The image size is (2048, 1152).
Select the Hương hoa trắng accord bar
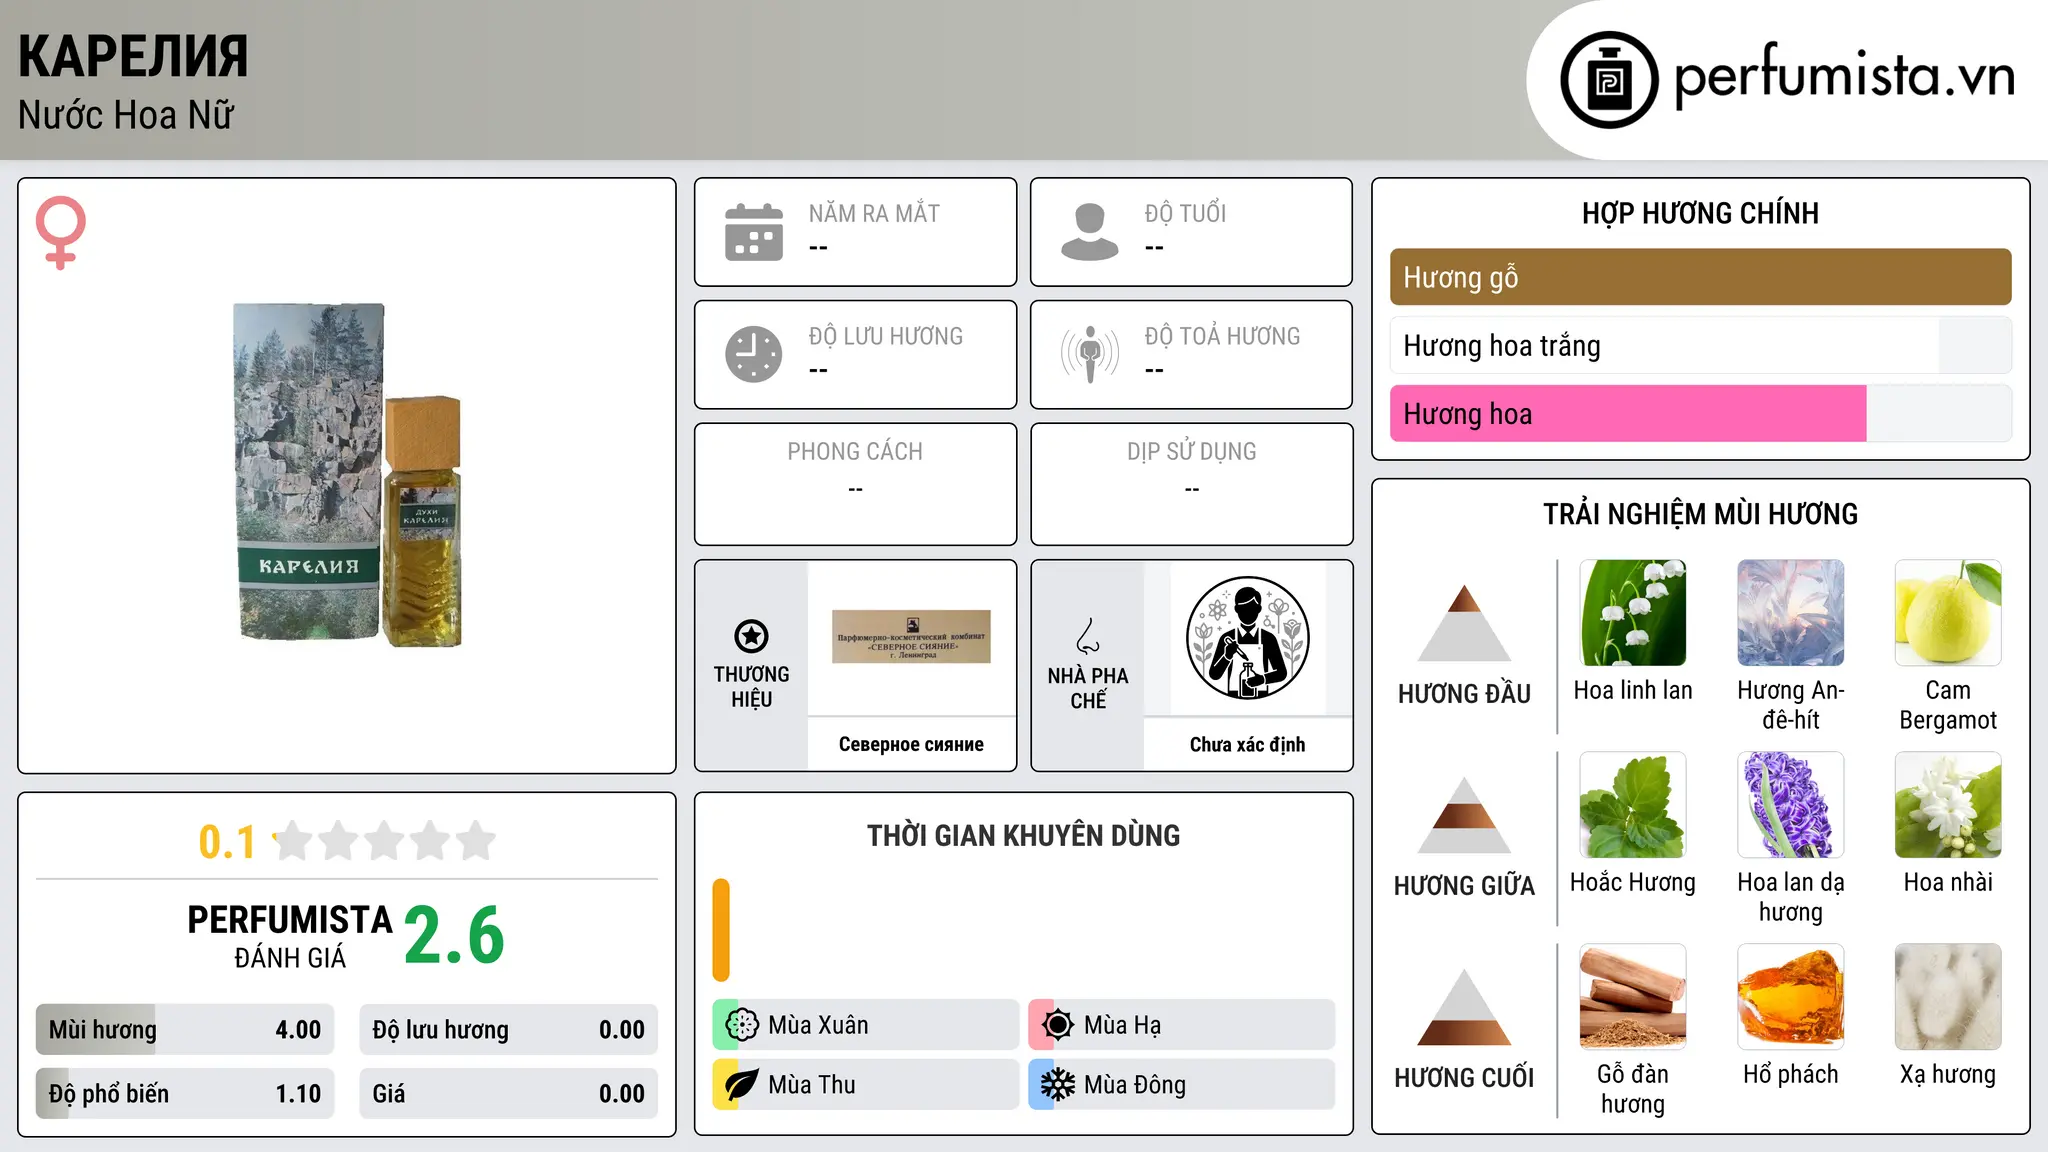pos(1700,346)
